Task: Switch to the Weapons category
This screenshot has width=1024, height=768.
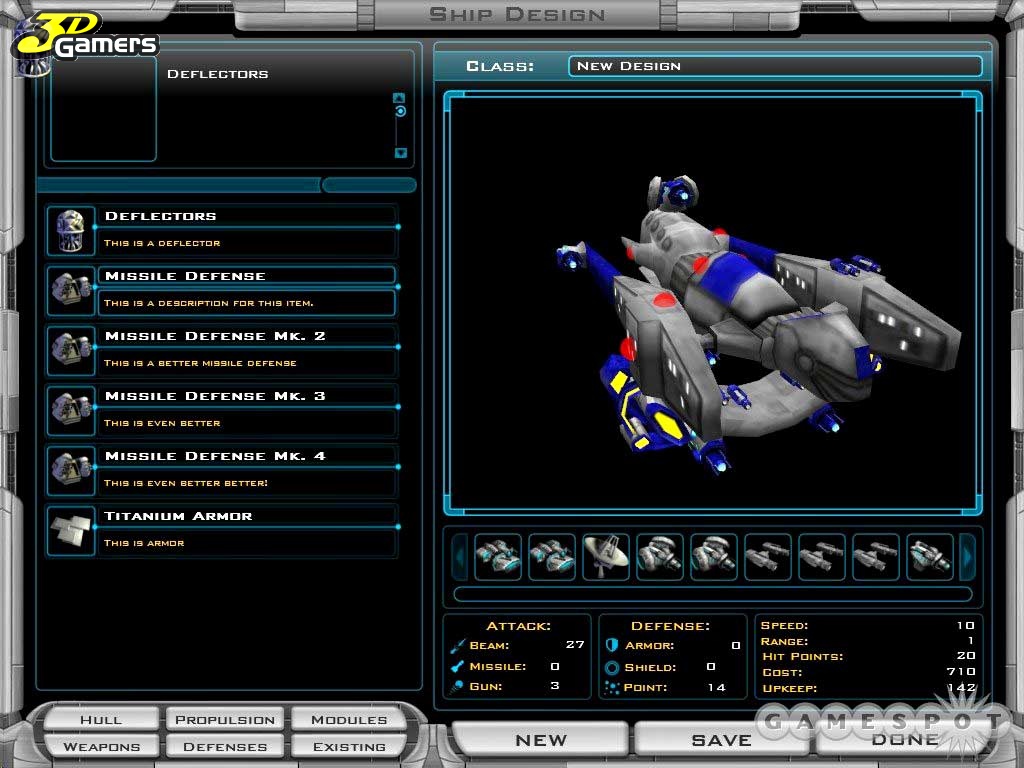Action: (x=100, y=746)
